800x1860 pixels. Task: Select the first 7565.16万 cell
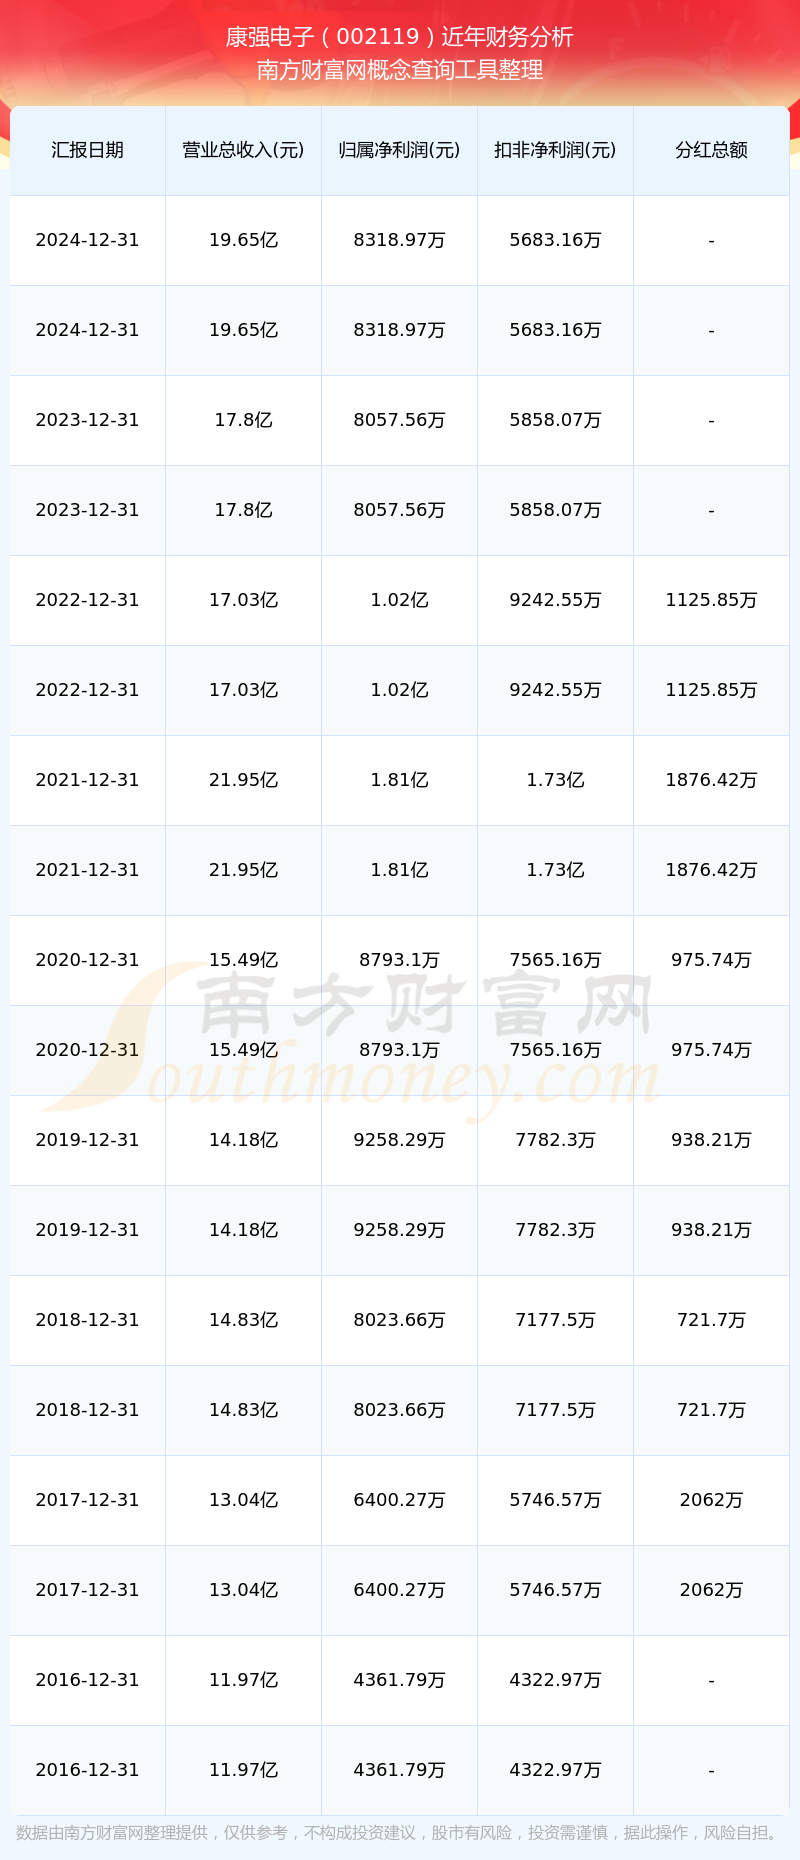coord(555,960)
